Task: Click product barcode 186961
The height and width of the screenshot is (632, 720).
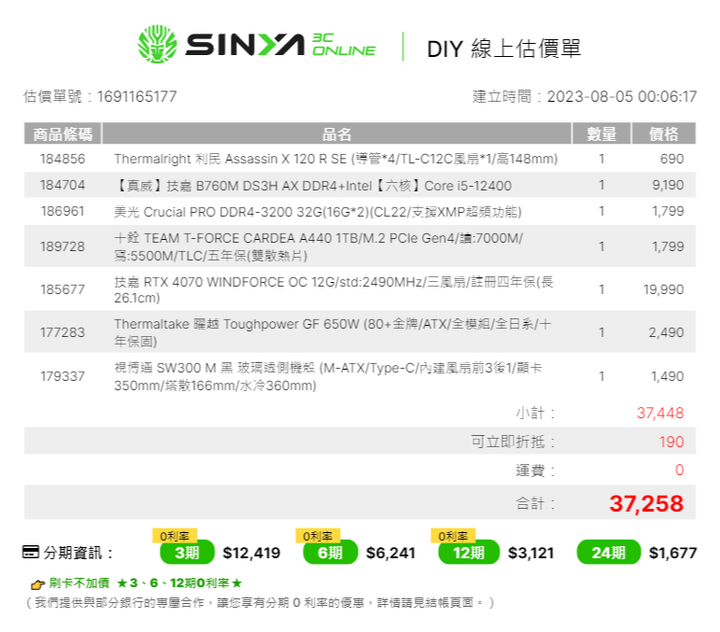Action: [62, 211]
